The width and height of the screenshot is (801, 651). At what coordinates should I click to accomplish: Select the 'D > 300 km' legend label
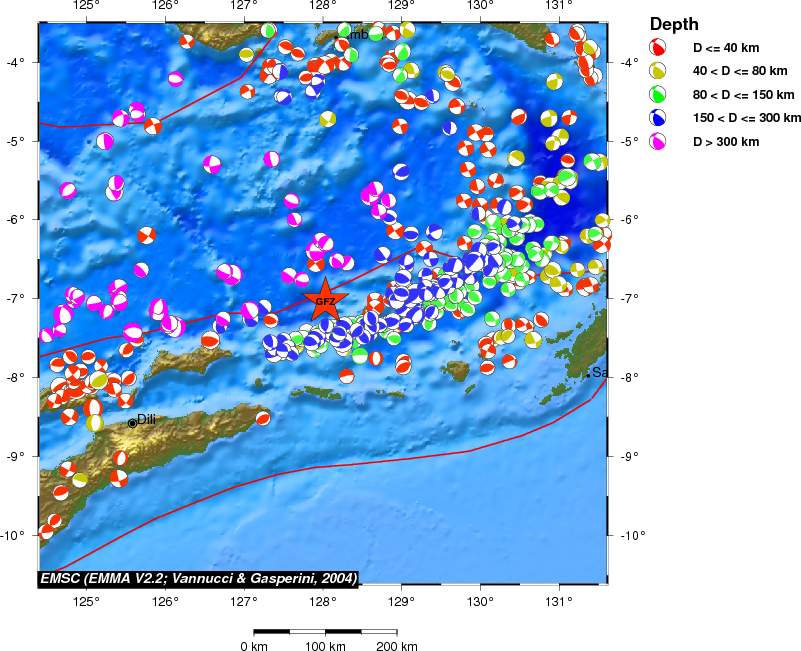(x=728, y=142)
